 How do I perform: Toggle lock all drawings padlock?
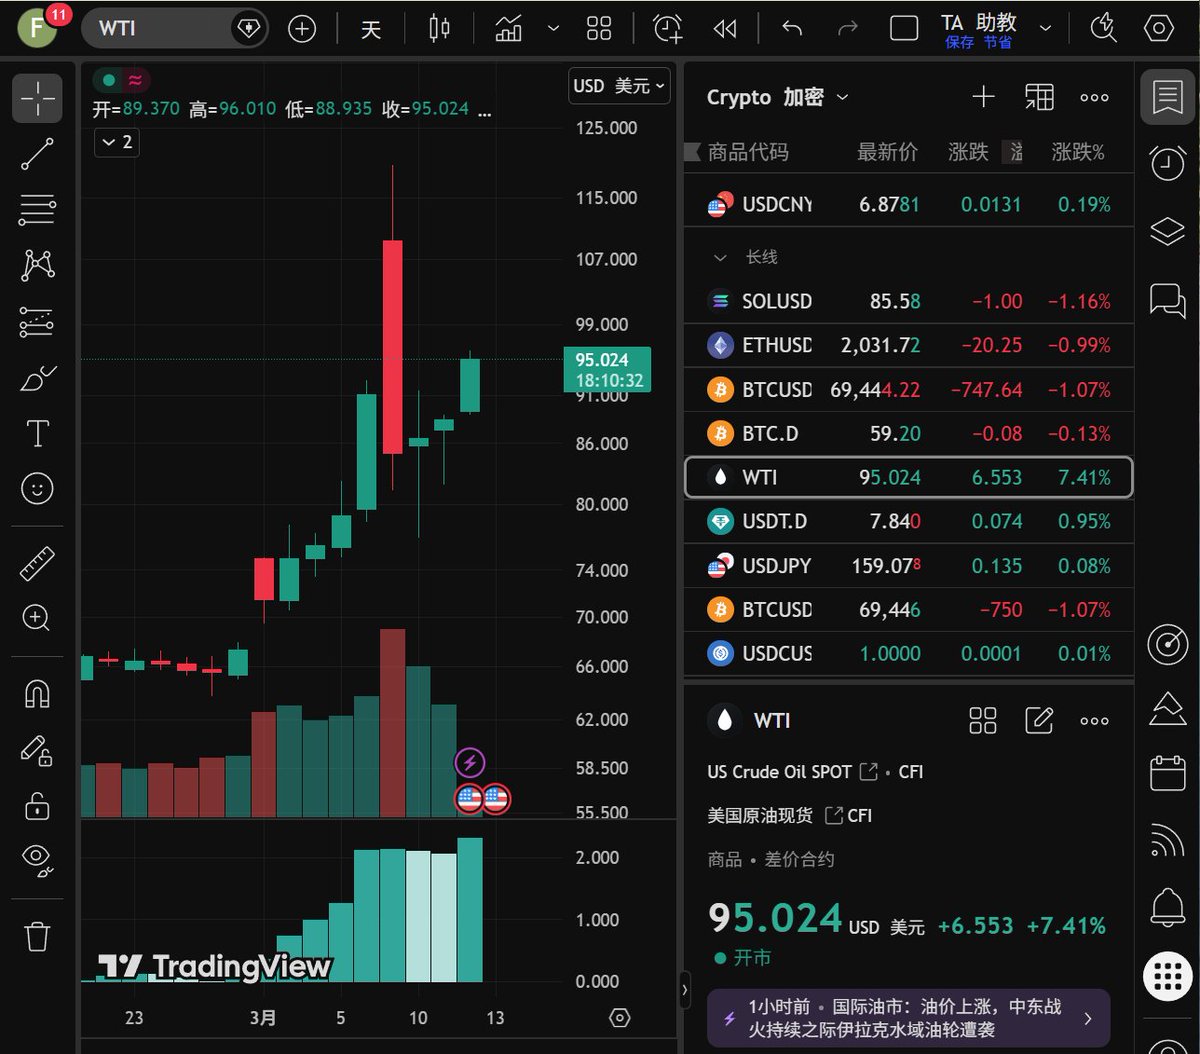pos(37,805)
